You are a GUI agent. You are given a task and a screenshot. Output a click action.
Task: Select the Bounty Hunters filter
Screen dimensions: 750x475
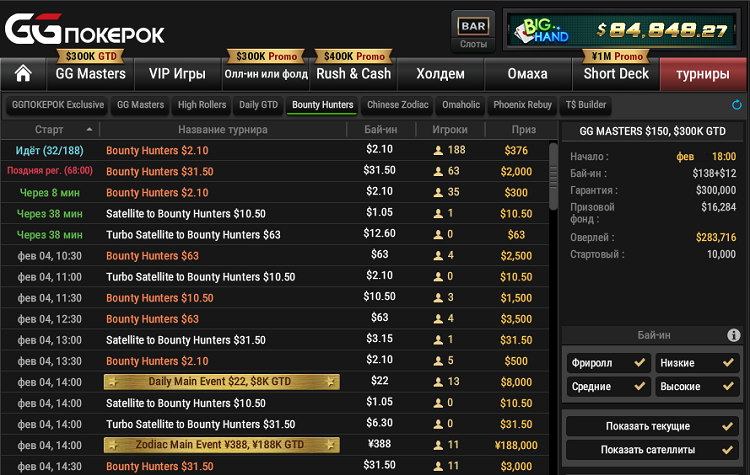(x=322, y=105)
